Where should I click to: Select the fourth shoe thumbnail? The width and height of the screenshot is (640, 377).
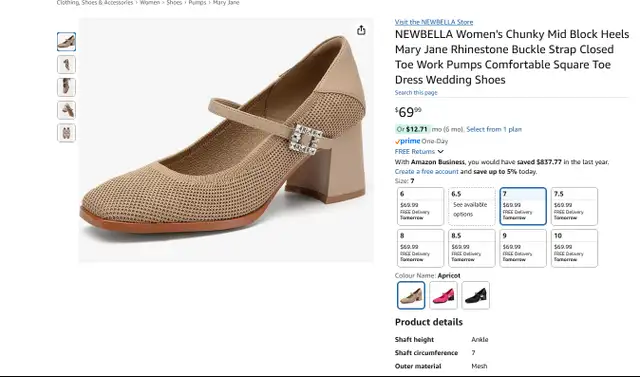coord(67,110)
